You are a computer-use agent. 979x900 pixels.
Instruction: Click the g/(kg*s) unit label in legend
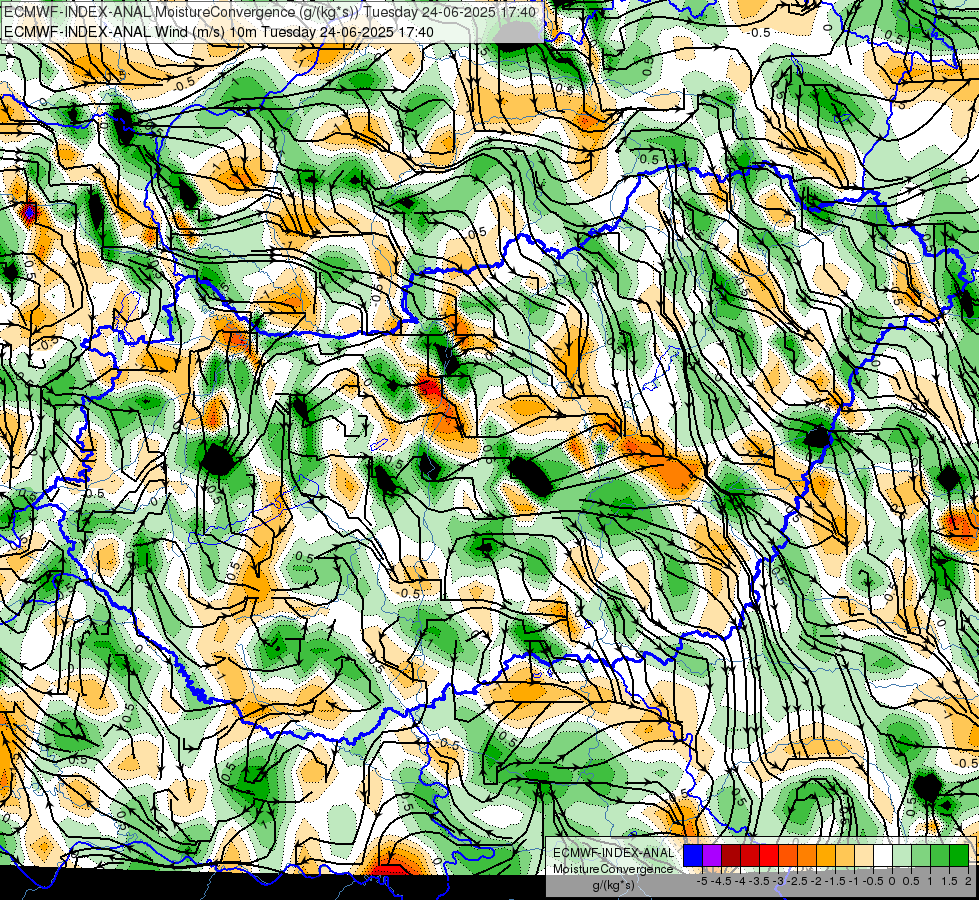614,886
